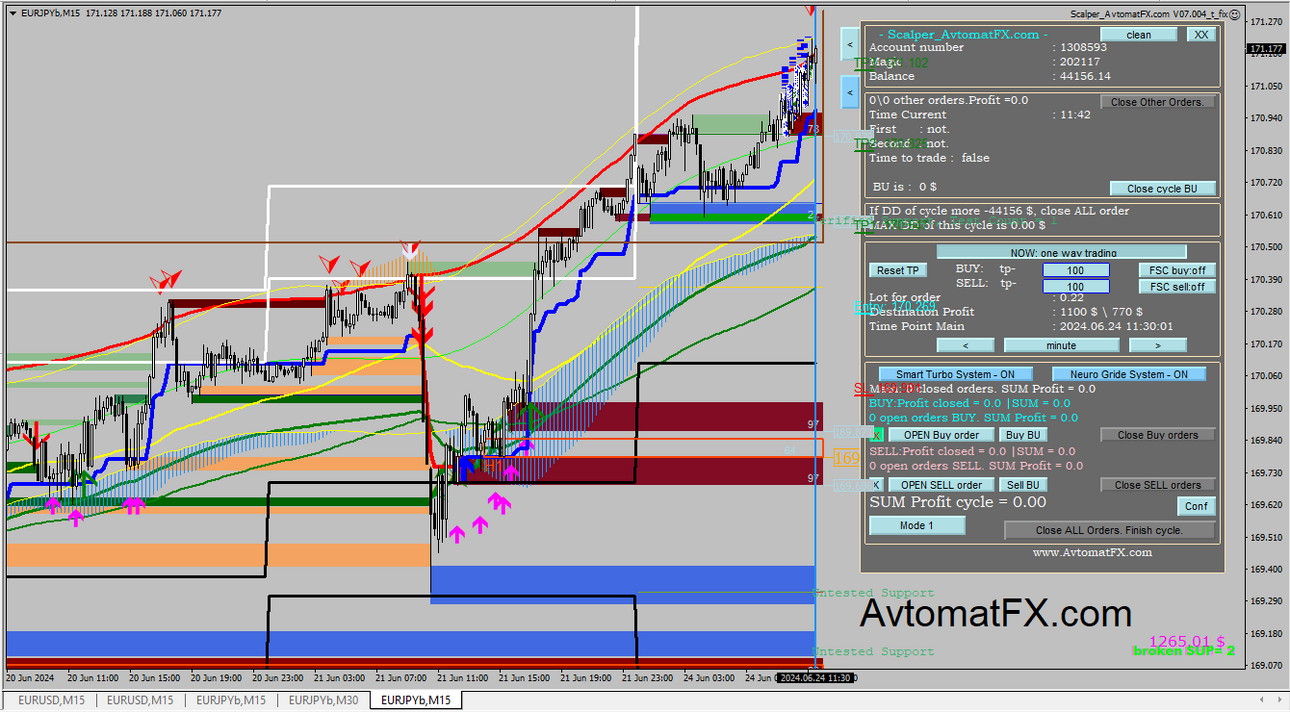Collapse panel with '<' button beside Scalper title
The image size is (1290, 712).
click(x=848, y=44)
